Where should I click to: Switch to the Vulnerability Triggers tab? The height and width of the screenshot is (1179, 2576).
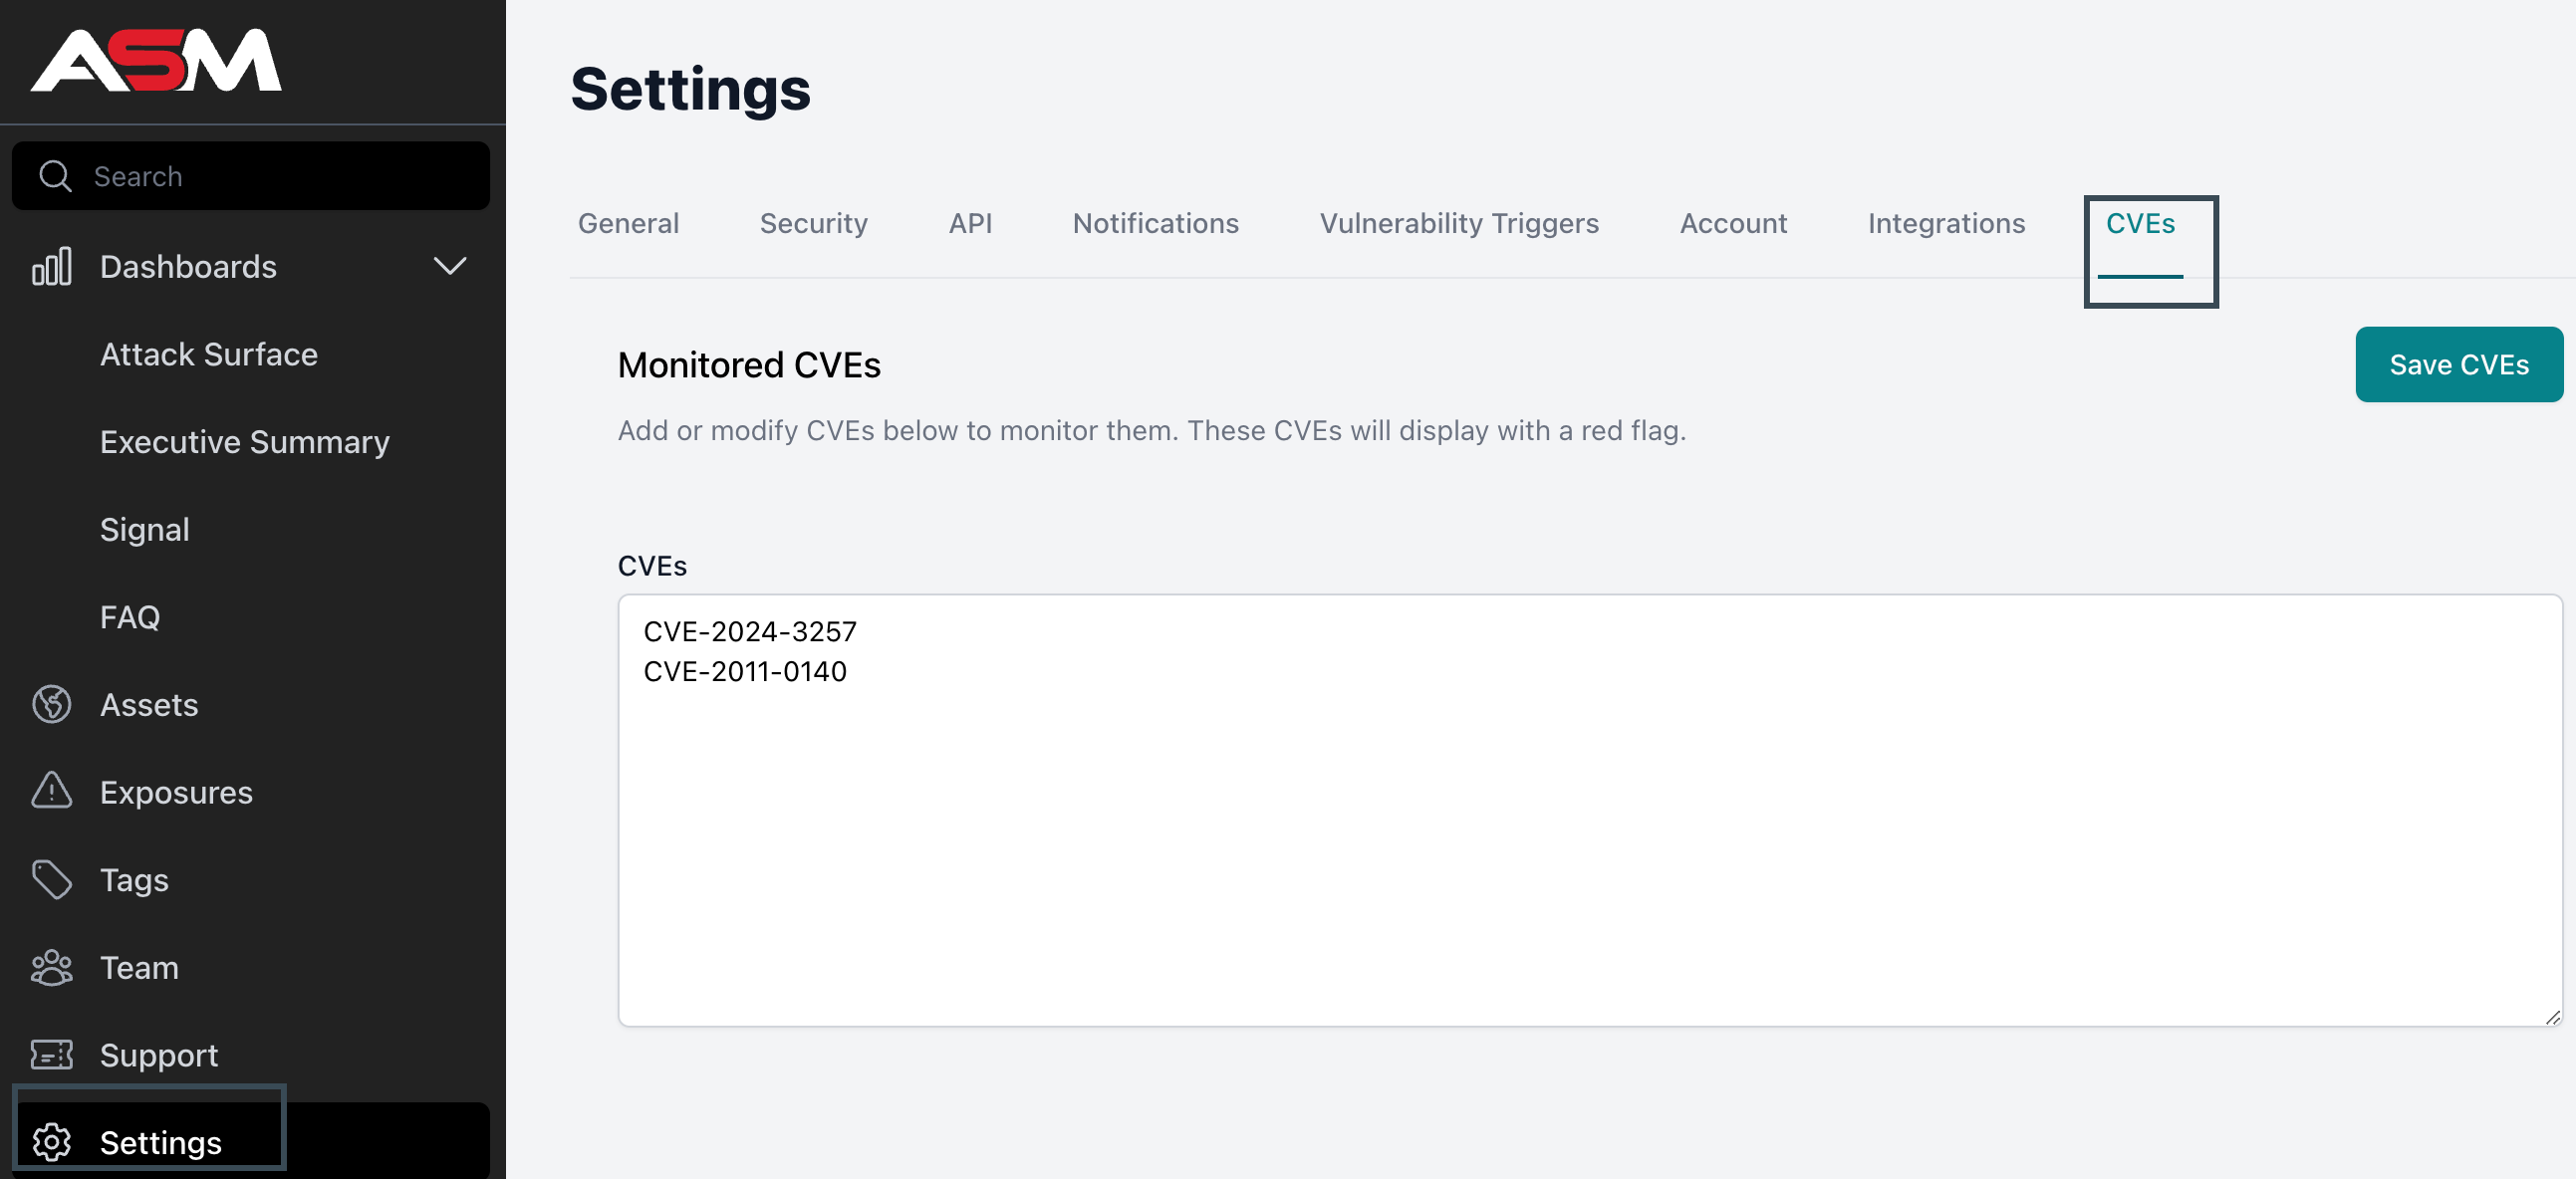tap(1459, 224)
